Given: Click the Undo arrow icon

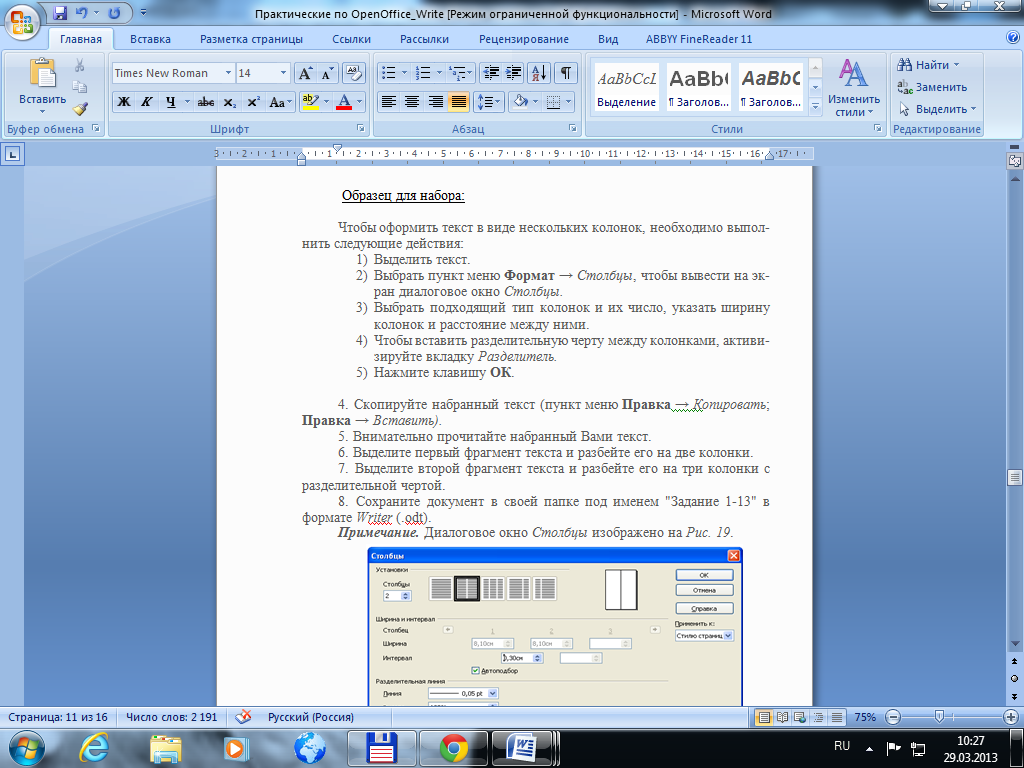Looking at the screenshot, I should [82, 12].
